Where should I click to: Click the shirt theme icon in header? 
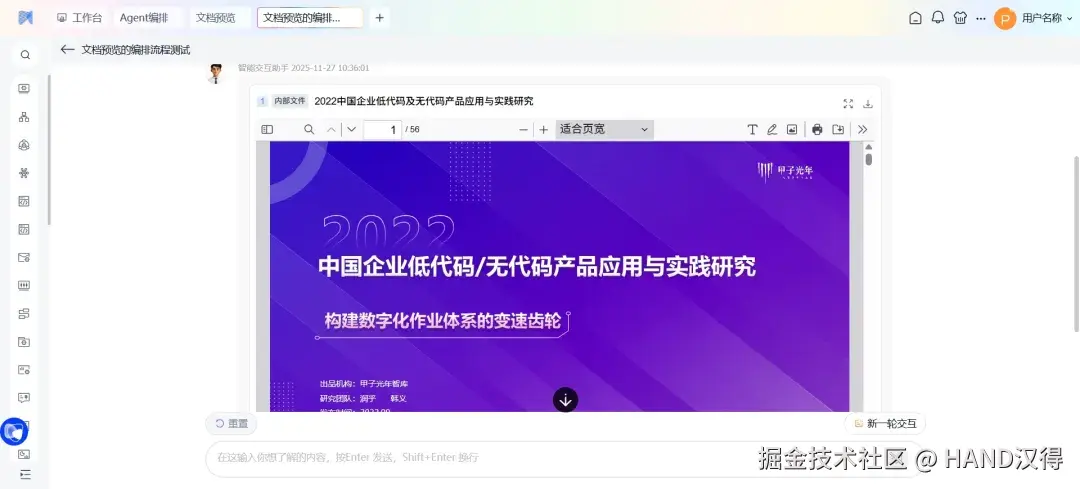tap(960, 18)
